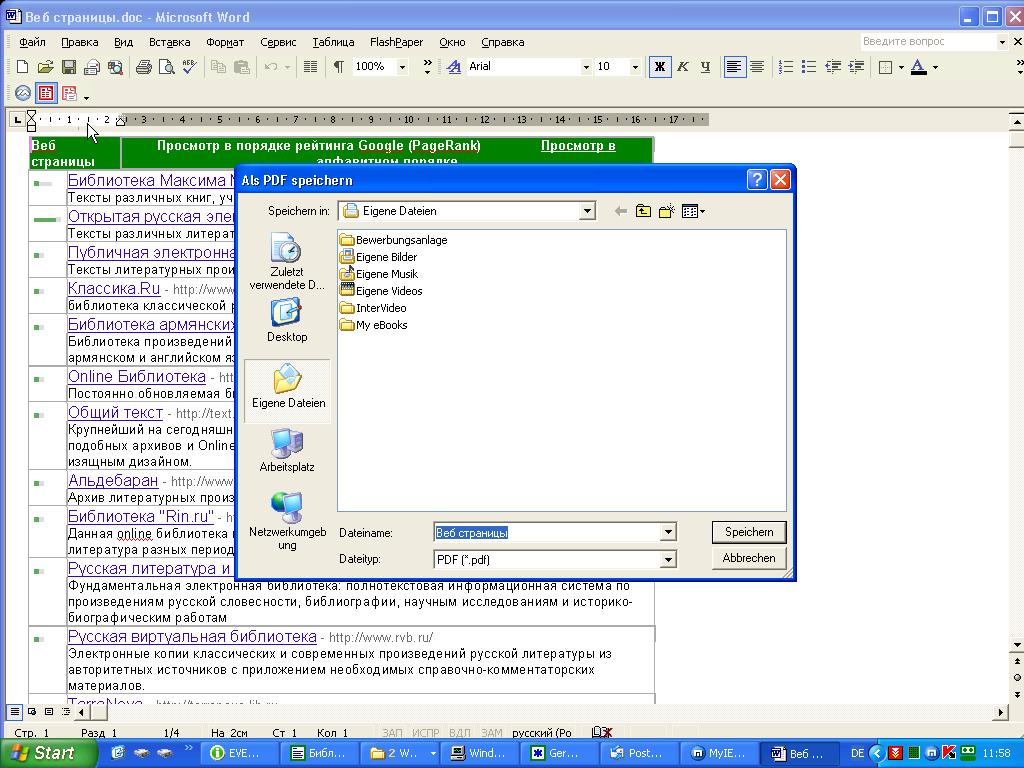Click the Dateiname input field

click(x=547, y=532)
